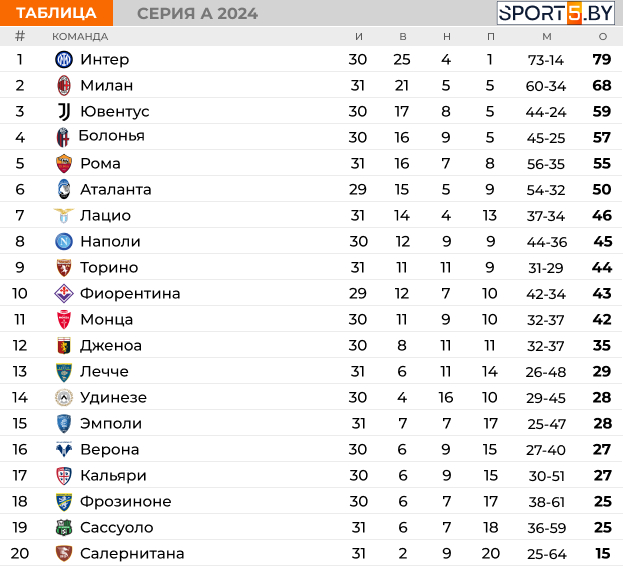623x566 pixels.
Task: Sort by the КОМАНДА column header
Action: coord(80,36)
